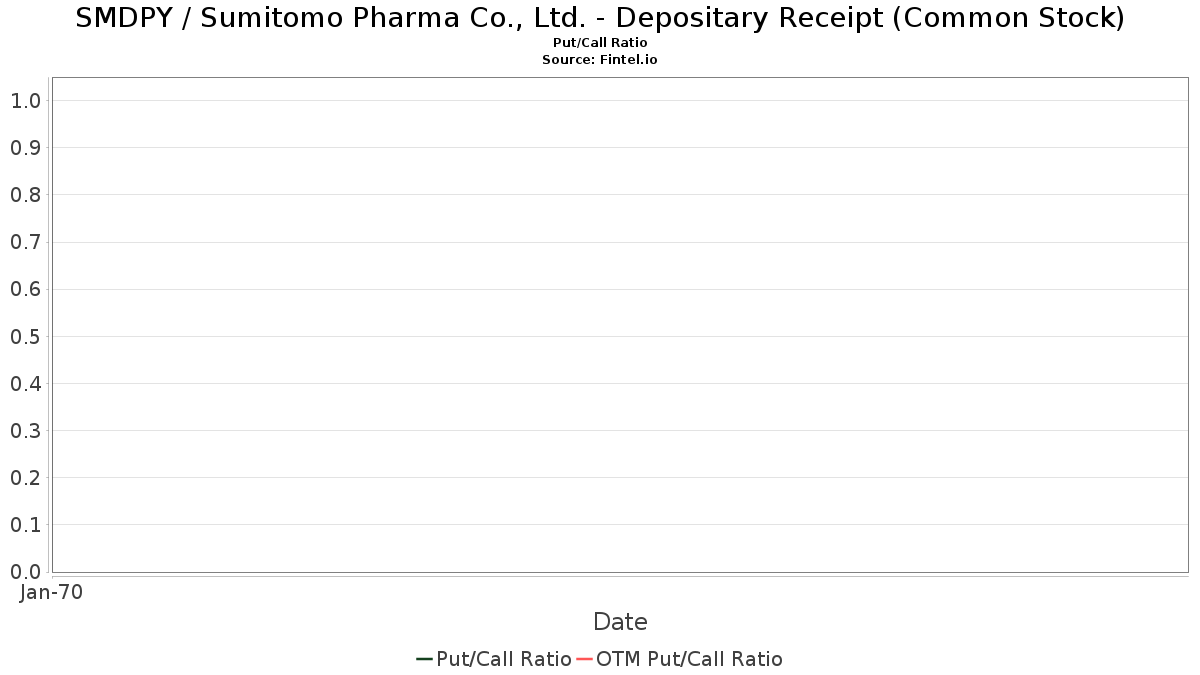The image size is (1200, 675).
Task: Click the 0.9 y-axis label
Action: coord(25,147)
